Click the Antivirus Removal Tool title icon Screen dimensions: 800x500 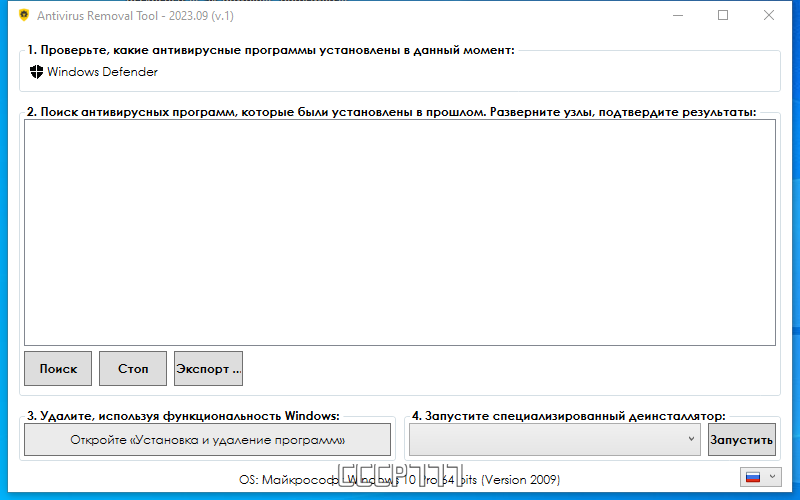coord(24,15)
